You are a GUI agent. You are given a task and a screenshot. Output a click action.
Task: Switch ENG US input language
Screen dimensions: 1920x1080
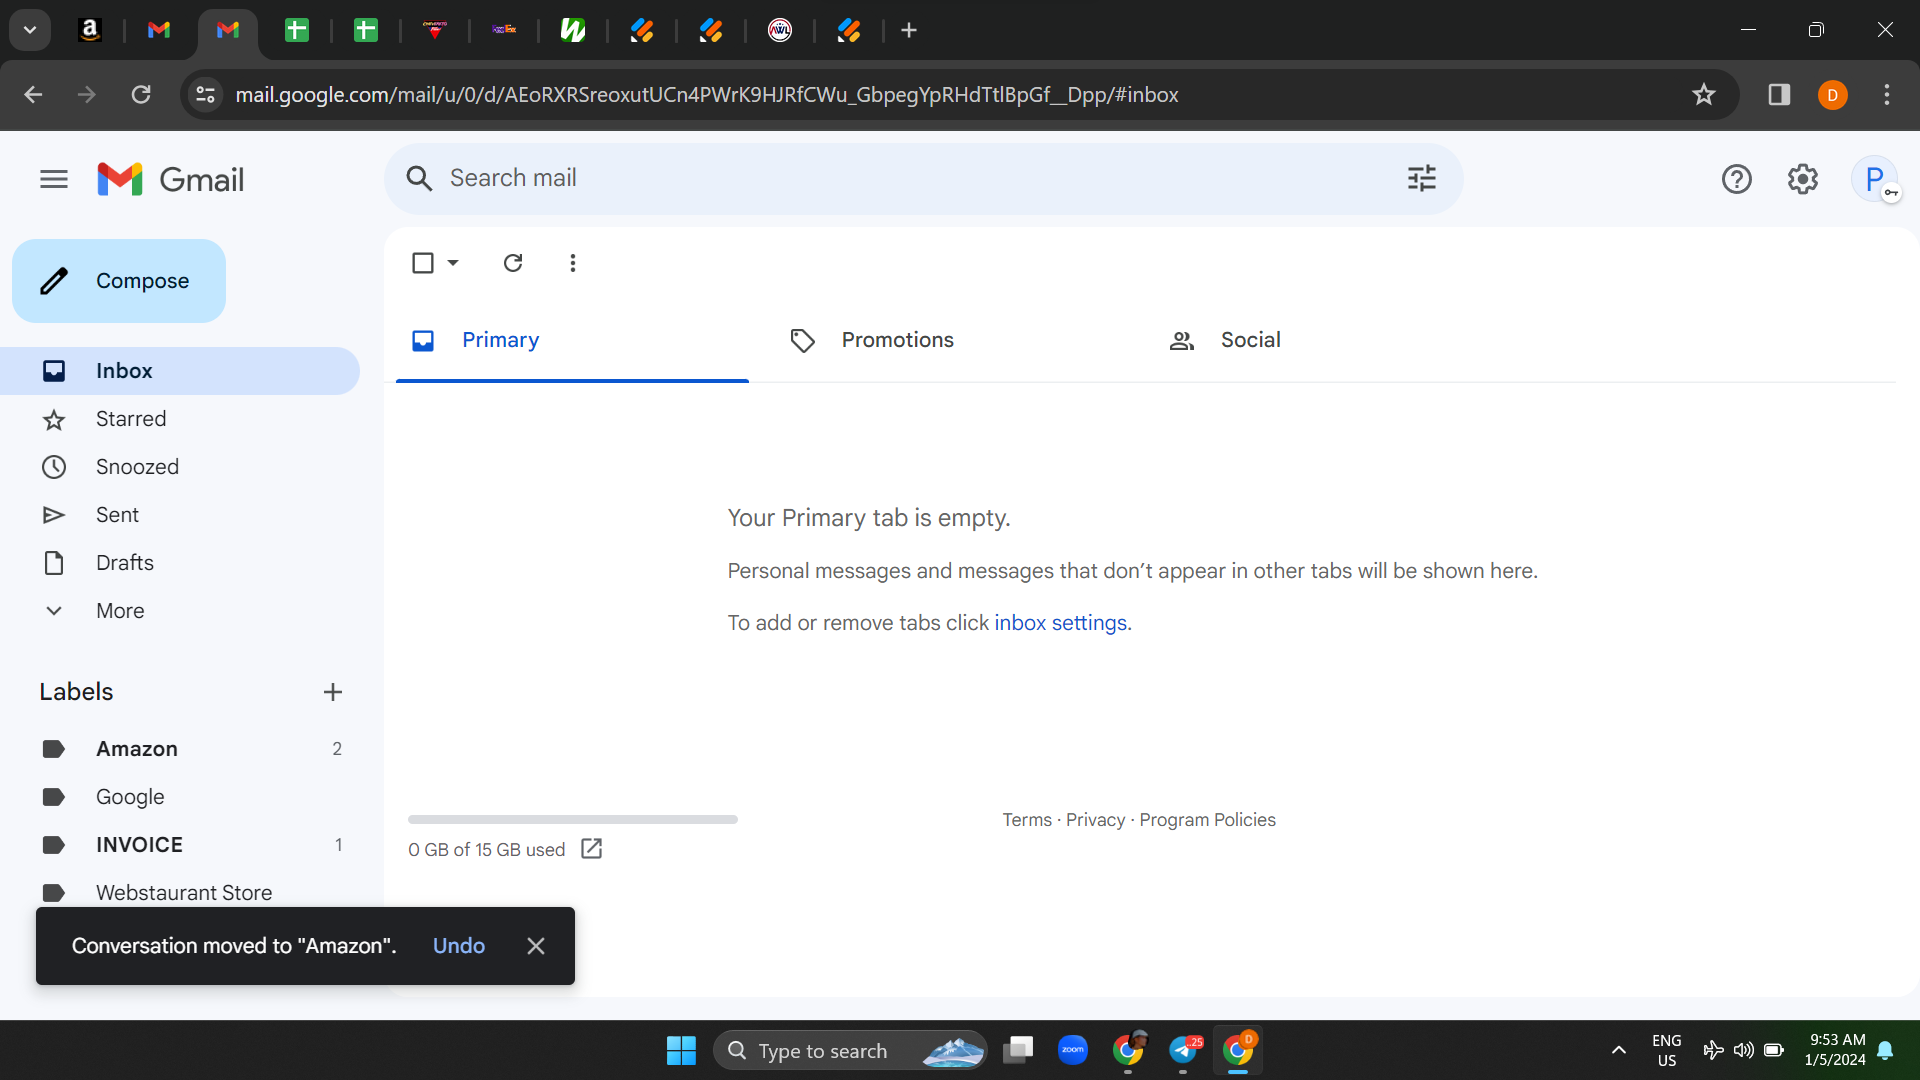[x=1666, y=1050]
